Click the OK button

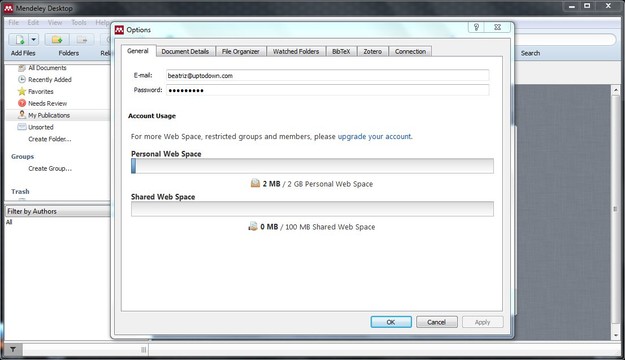pyautogui.click(x=391, y=322)
